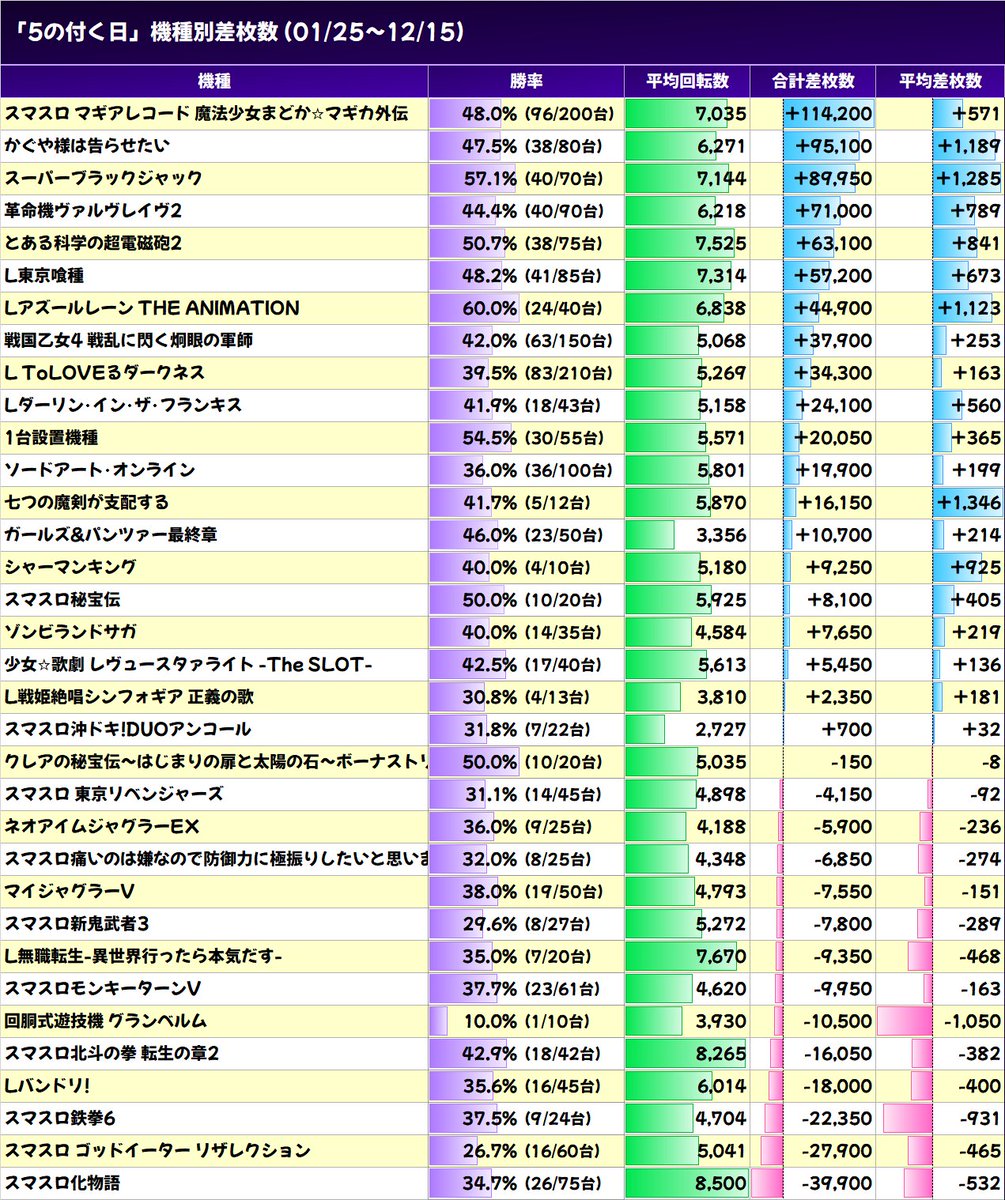Viewport: 1005px width, 1200px height.
Task: Click the ネオアイムジャグラーEX machine name
Action: click(x=102, y=827)
